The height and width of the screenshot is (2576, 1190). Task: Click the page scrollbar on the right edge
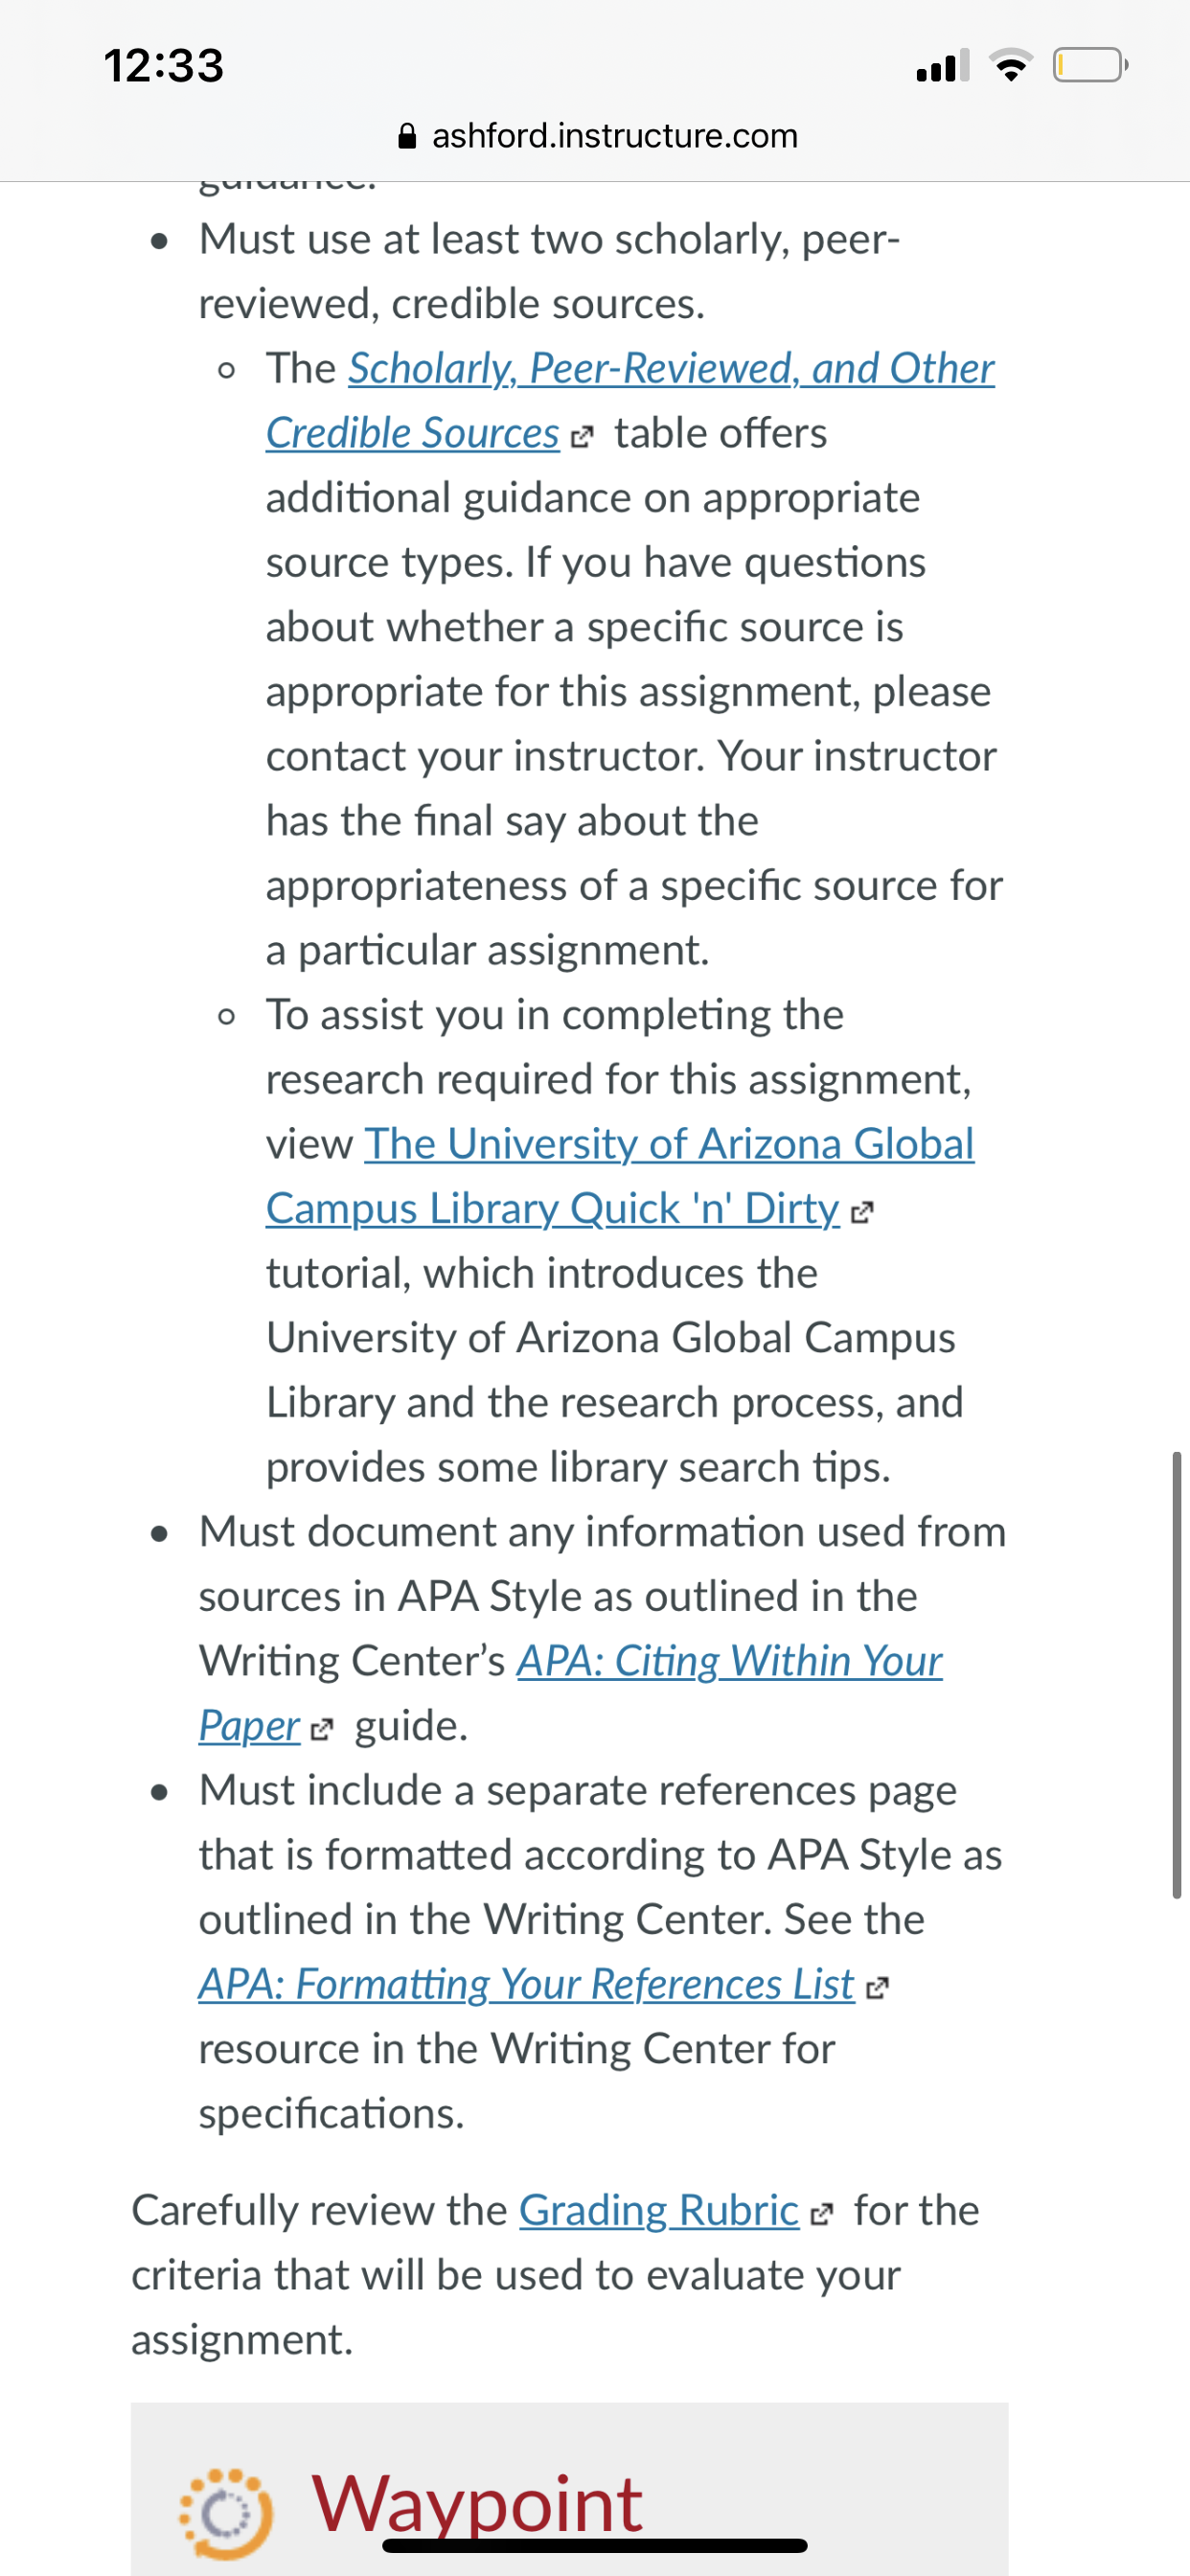click(x=1177, y=1675)
